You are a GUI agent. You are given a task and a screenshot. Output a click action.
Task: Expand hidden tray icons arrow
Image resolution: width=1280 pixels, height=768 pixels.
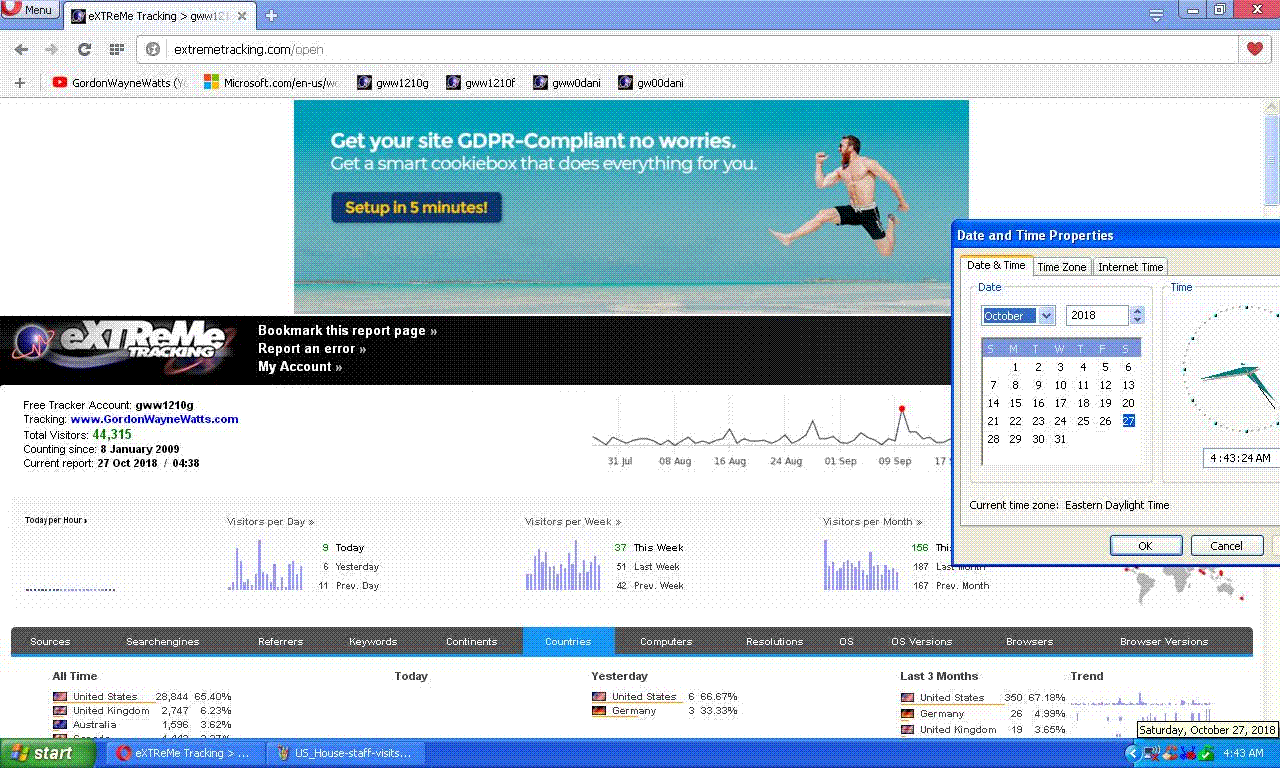(1132, 753)
